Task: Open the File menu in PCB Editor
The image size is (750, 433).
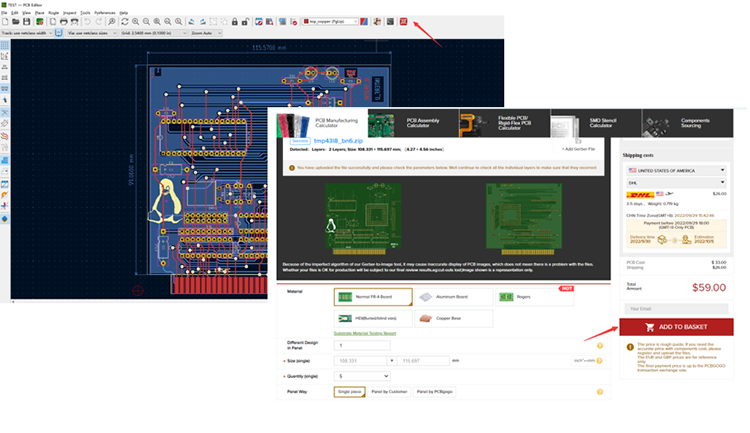Action: [4, 13]
